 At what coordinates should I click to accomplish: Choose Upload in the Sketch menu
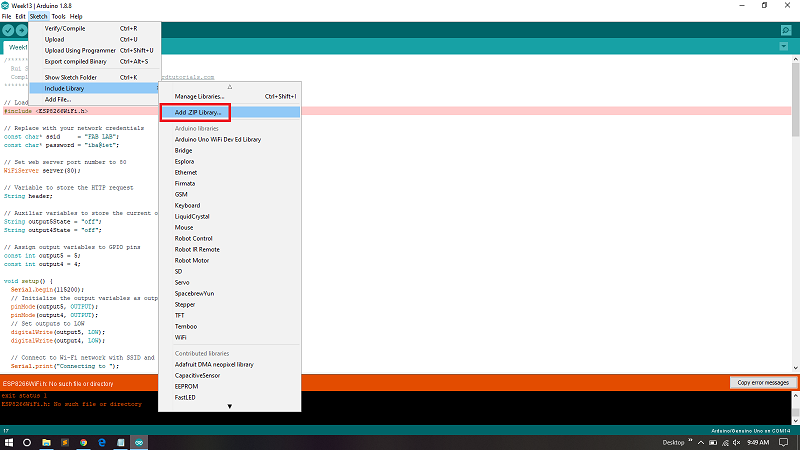coord(95,39)
